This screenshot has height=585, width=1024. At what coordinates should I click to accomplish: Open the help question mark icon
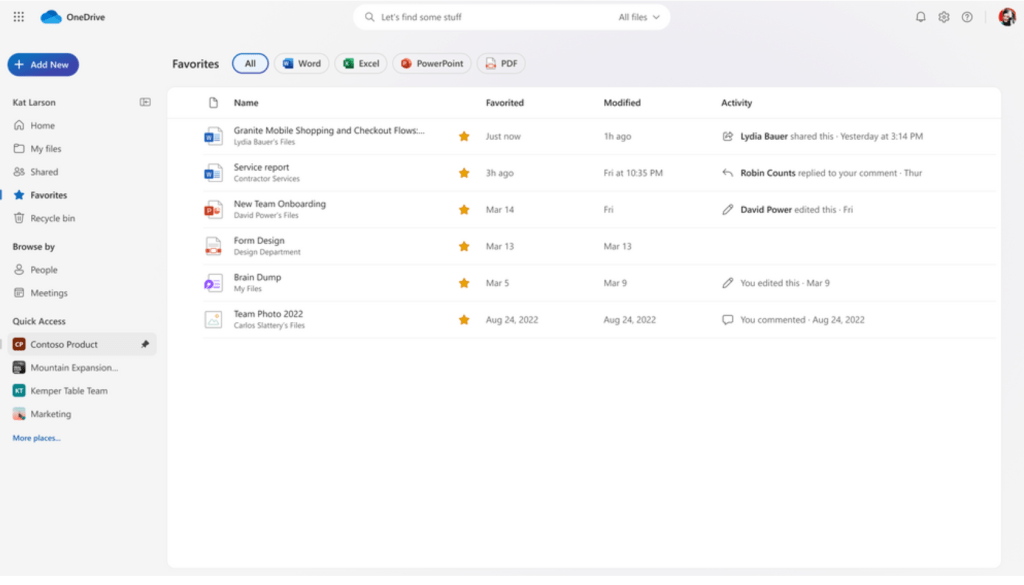click(x=967, y=17)
